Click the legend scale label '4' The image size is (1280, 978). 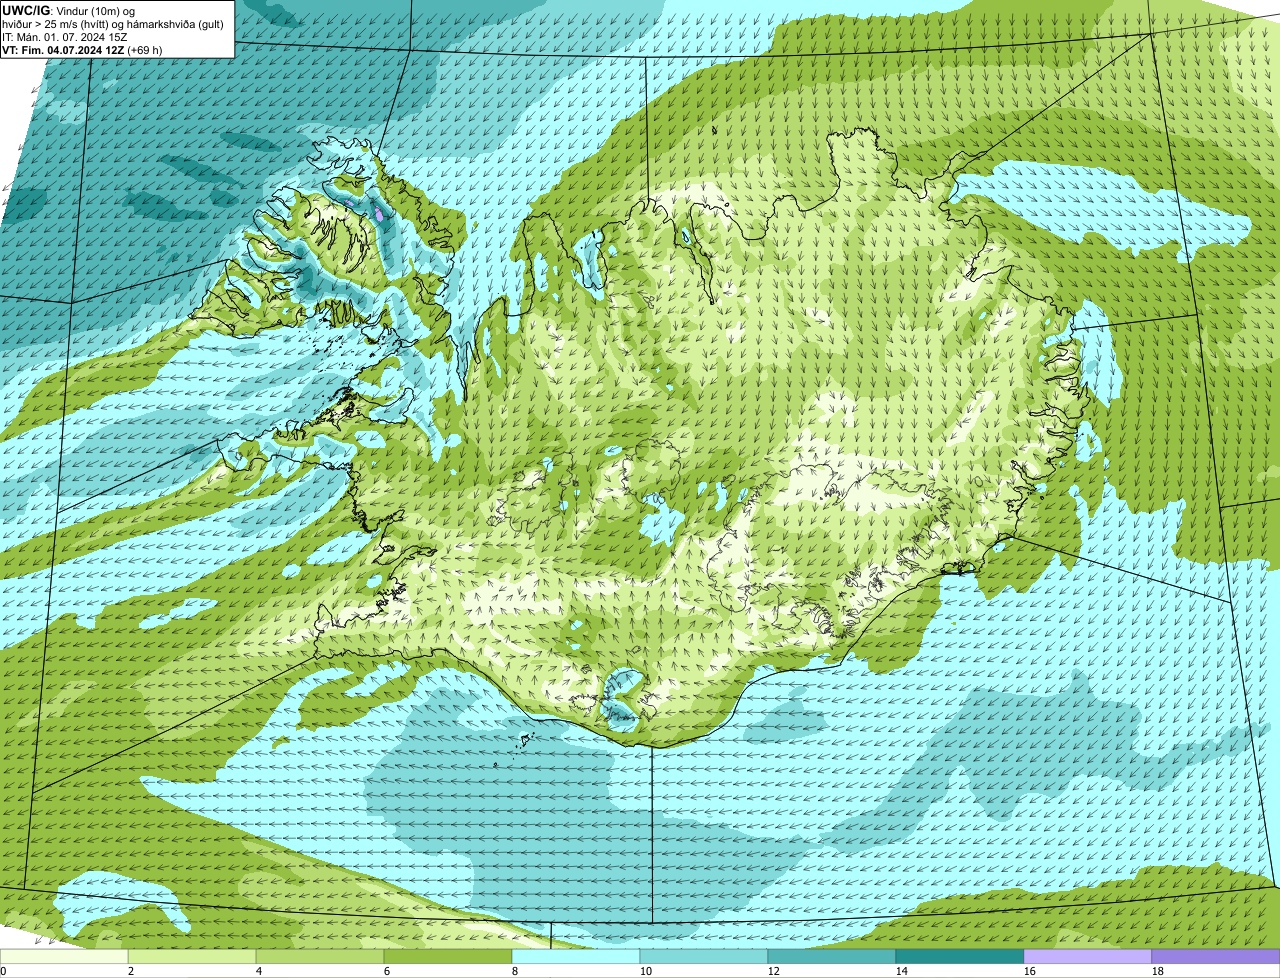pos(259,971)
